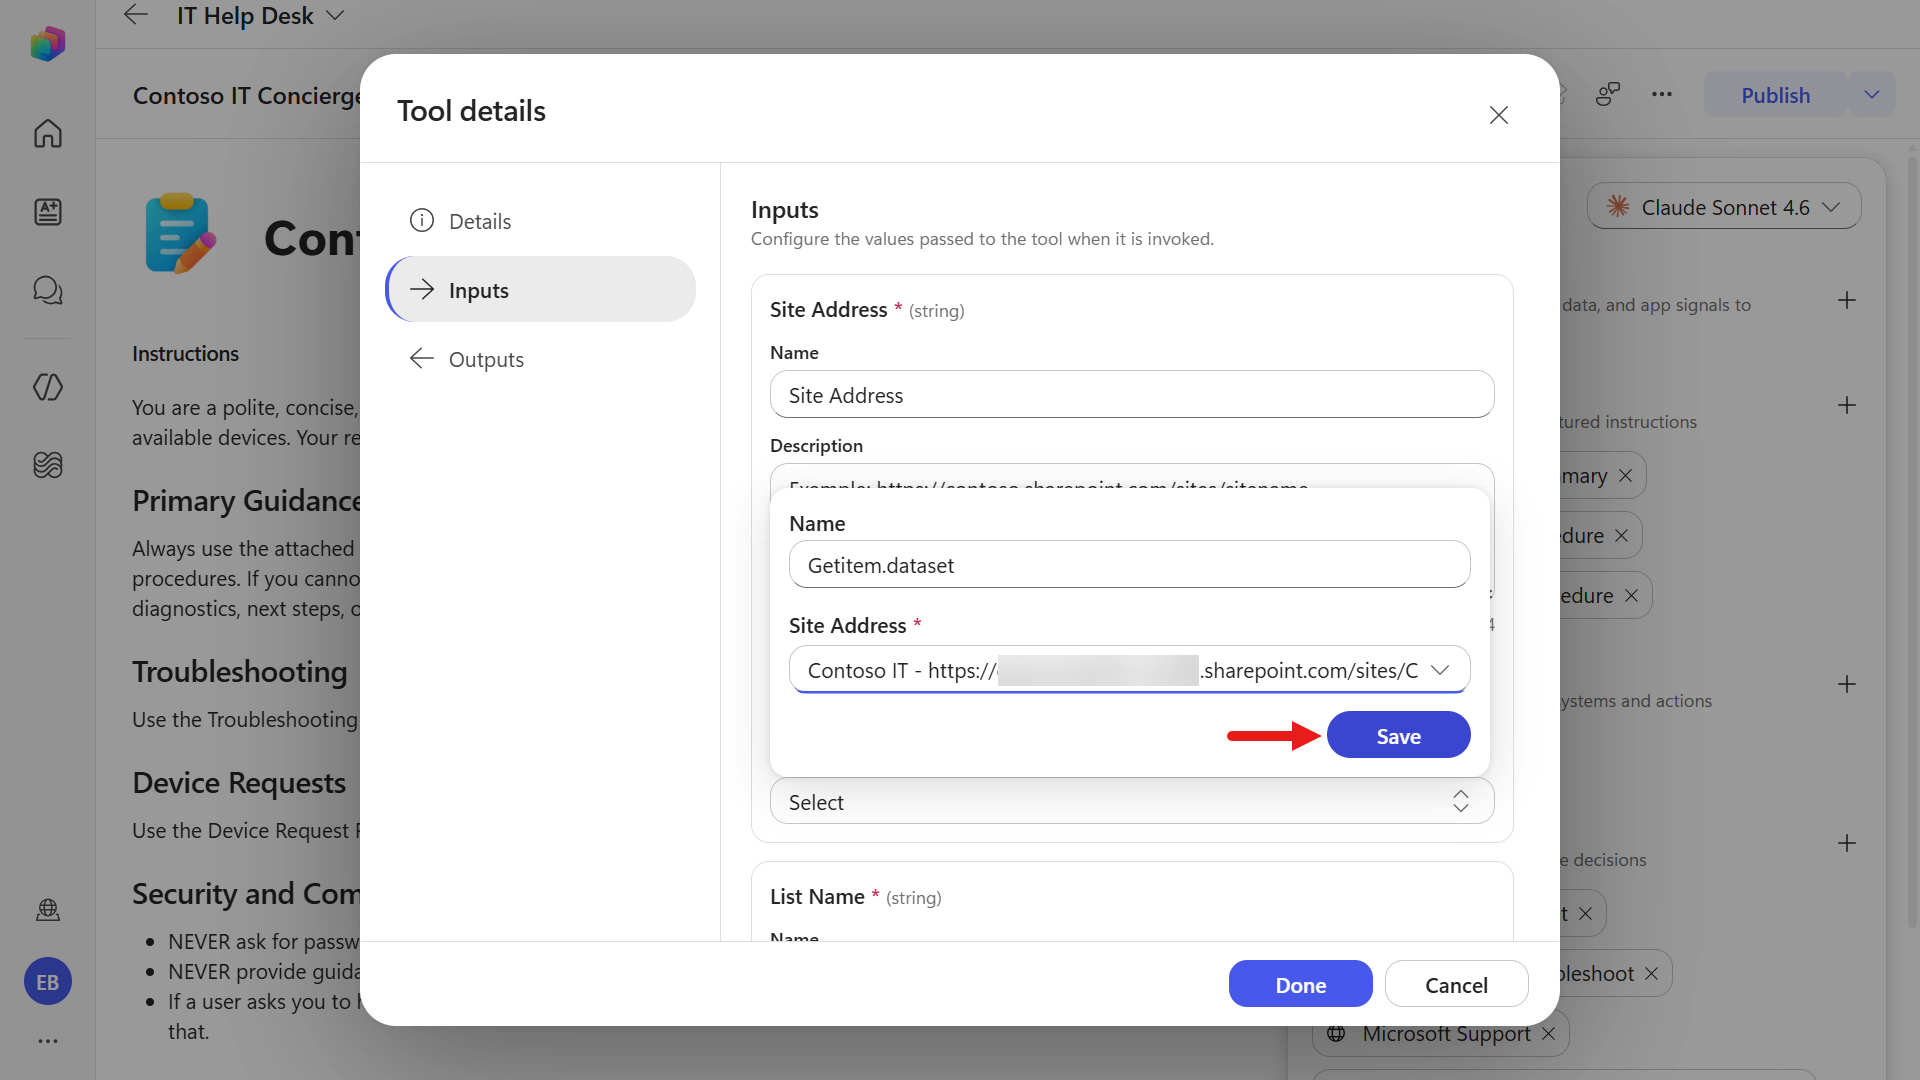Open the Flows icon in sidebar

click(47, 386)
